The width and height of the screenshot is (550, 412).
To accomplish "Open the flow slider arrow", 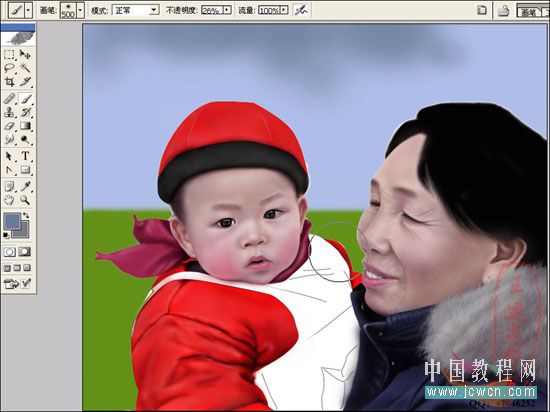I will point(284,10).
